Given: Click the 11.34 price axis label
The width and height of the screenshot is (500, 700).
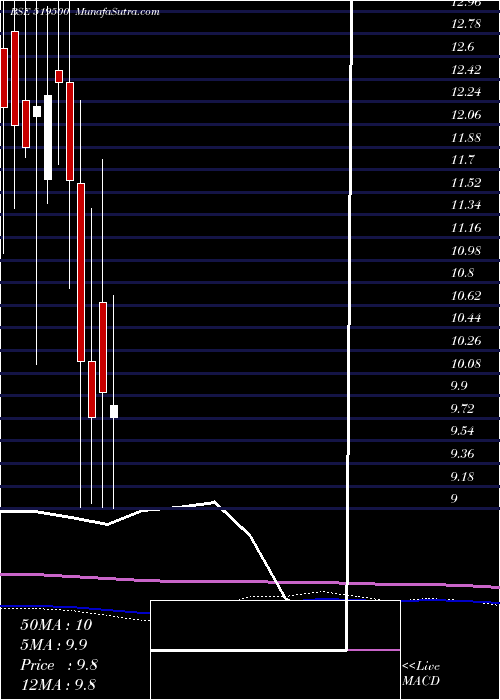Looking at the screenshot, I should [x=466, y=205].
